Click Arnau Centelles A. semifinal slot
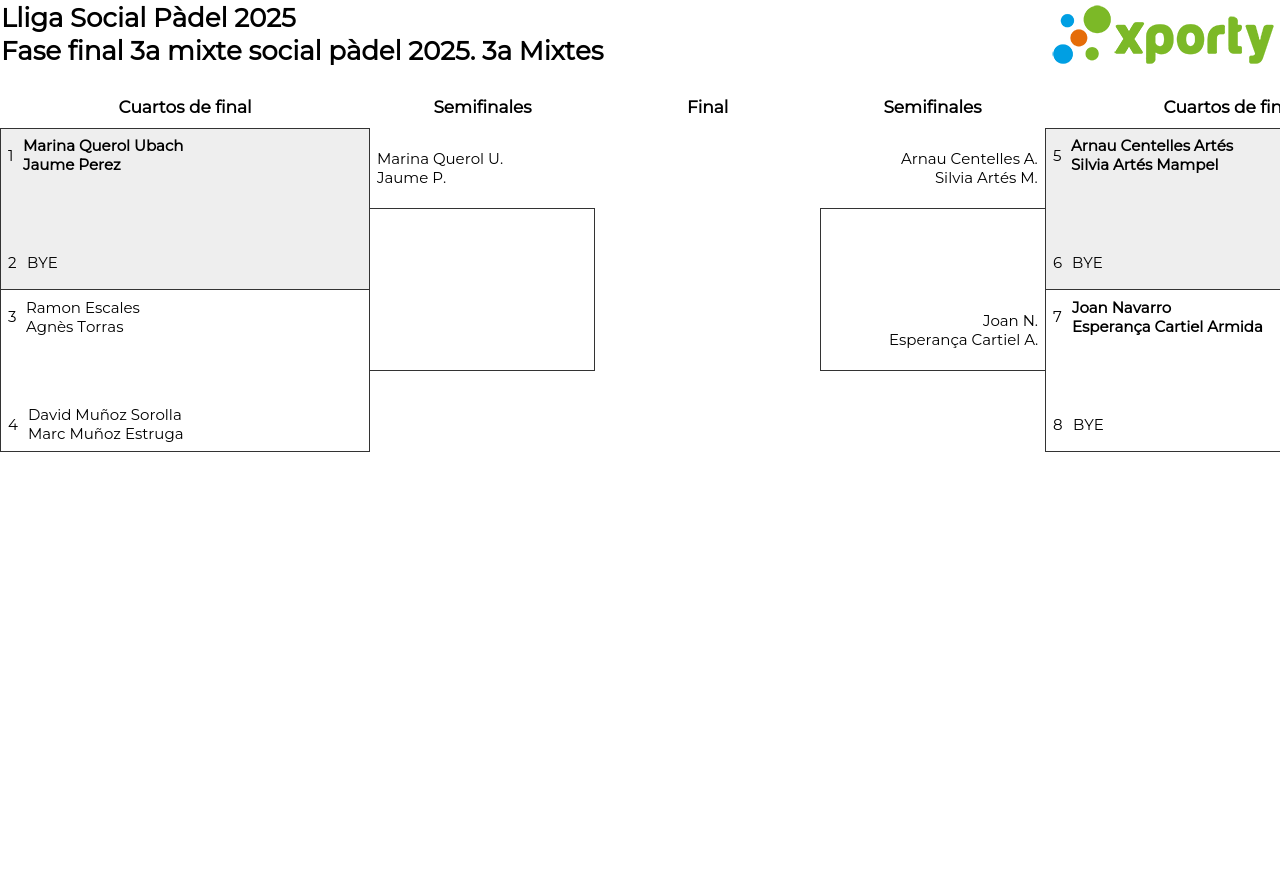Image resolution: width=1280 pixels, height=895 pixels. point(969,168)
